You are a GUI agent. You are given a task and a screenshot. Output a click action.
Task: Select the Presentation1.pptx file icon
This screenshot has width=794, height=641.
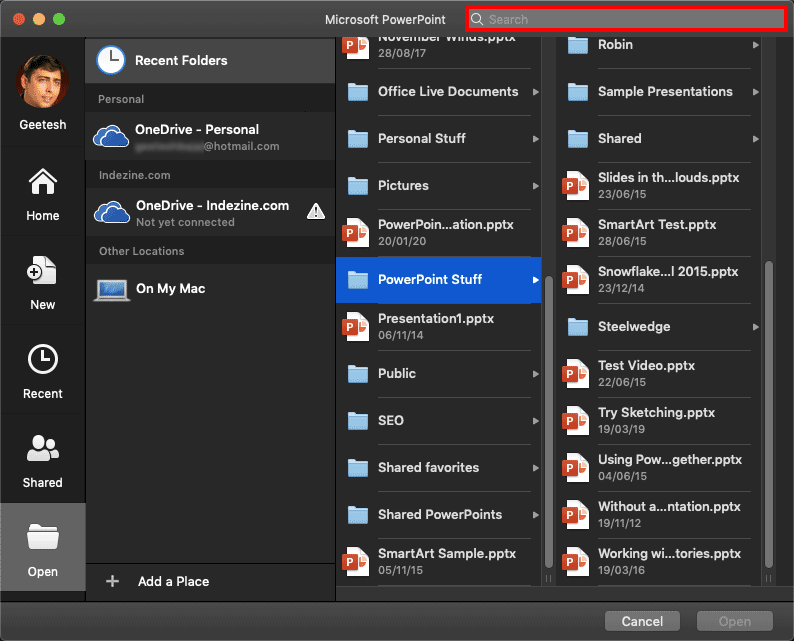point(356,327)
